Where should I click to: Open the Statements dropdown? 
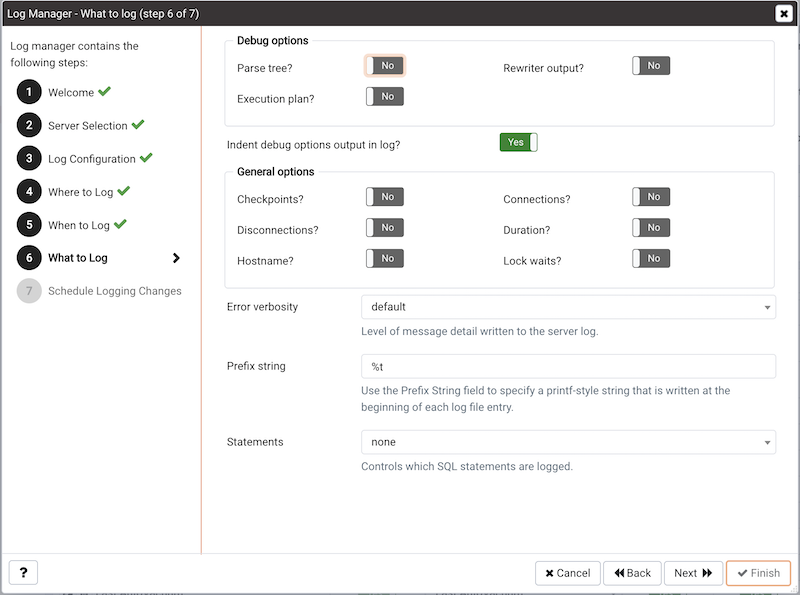(568, 442)
